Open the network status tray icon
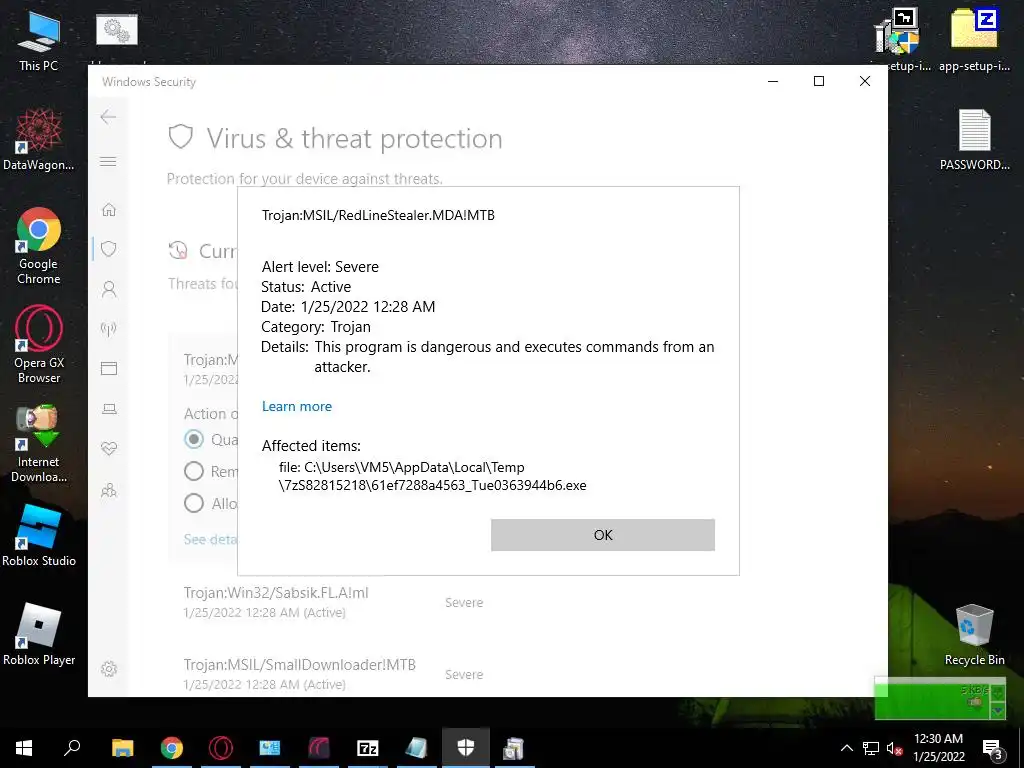Screen dimensions: 1024x768 coord(871,748)
